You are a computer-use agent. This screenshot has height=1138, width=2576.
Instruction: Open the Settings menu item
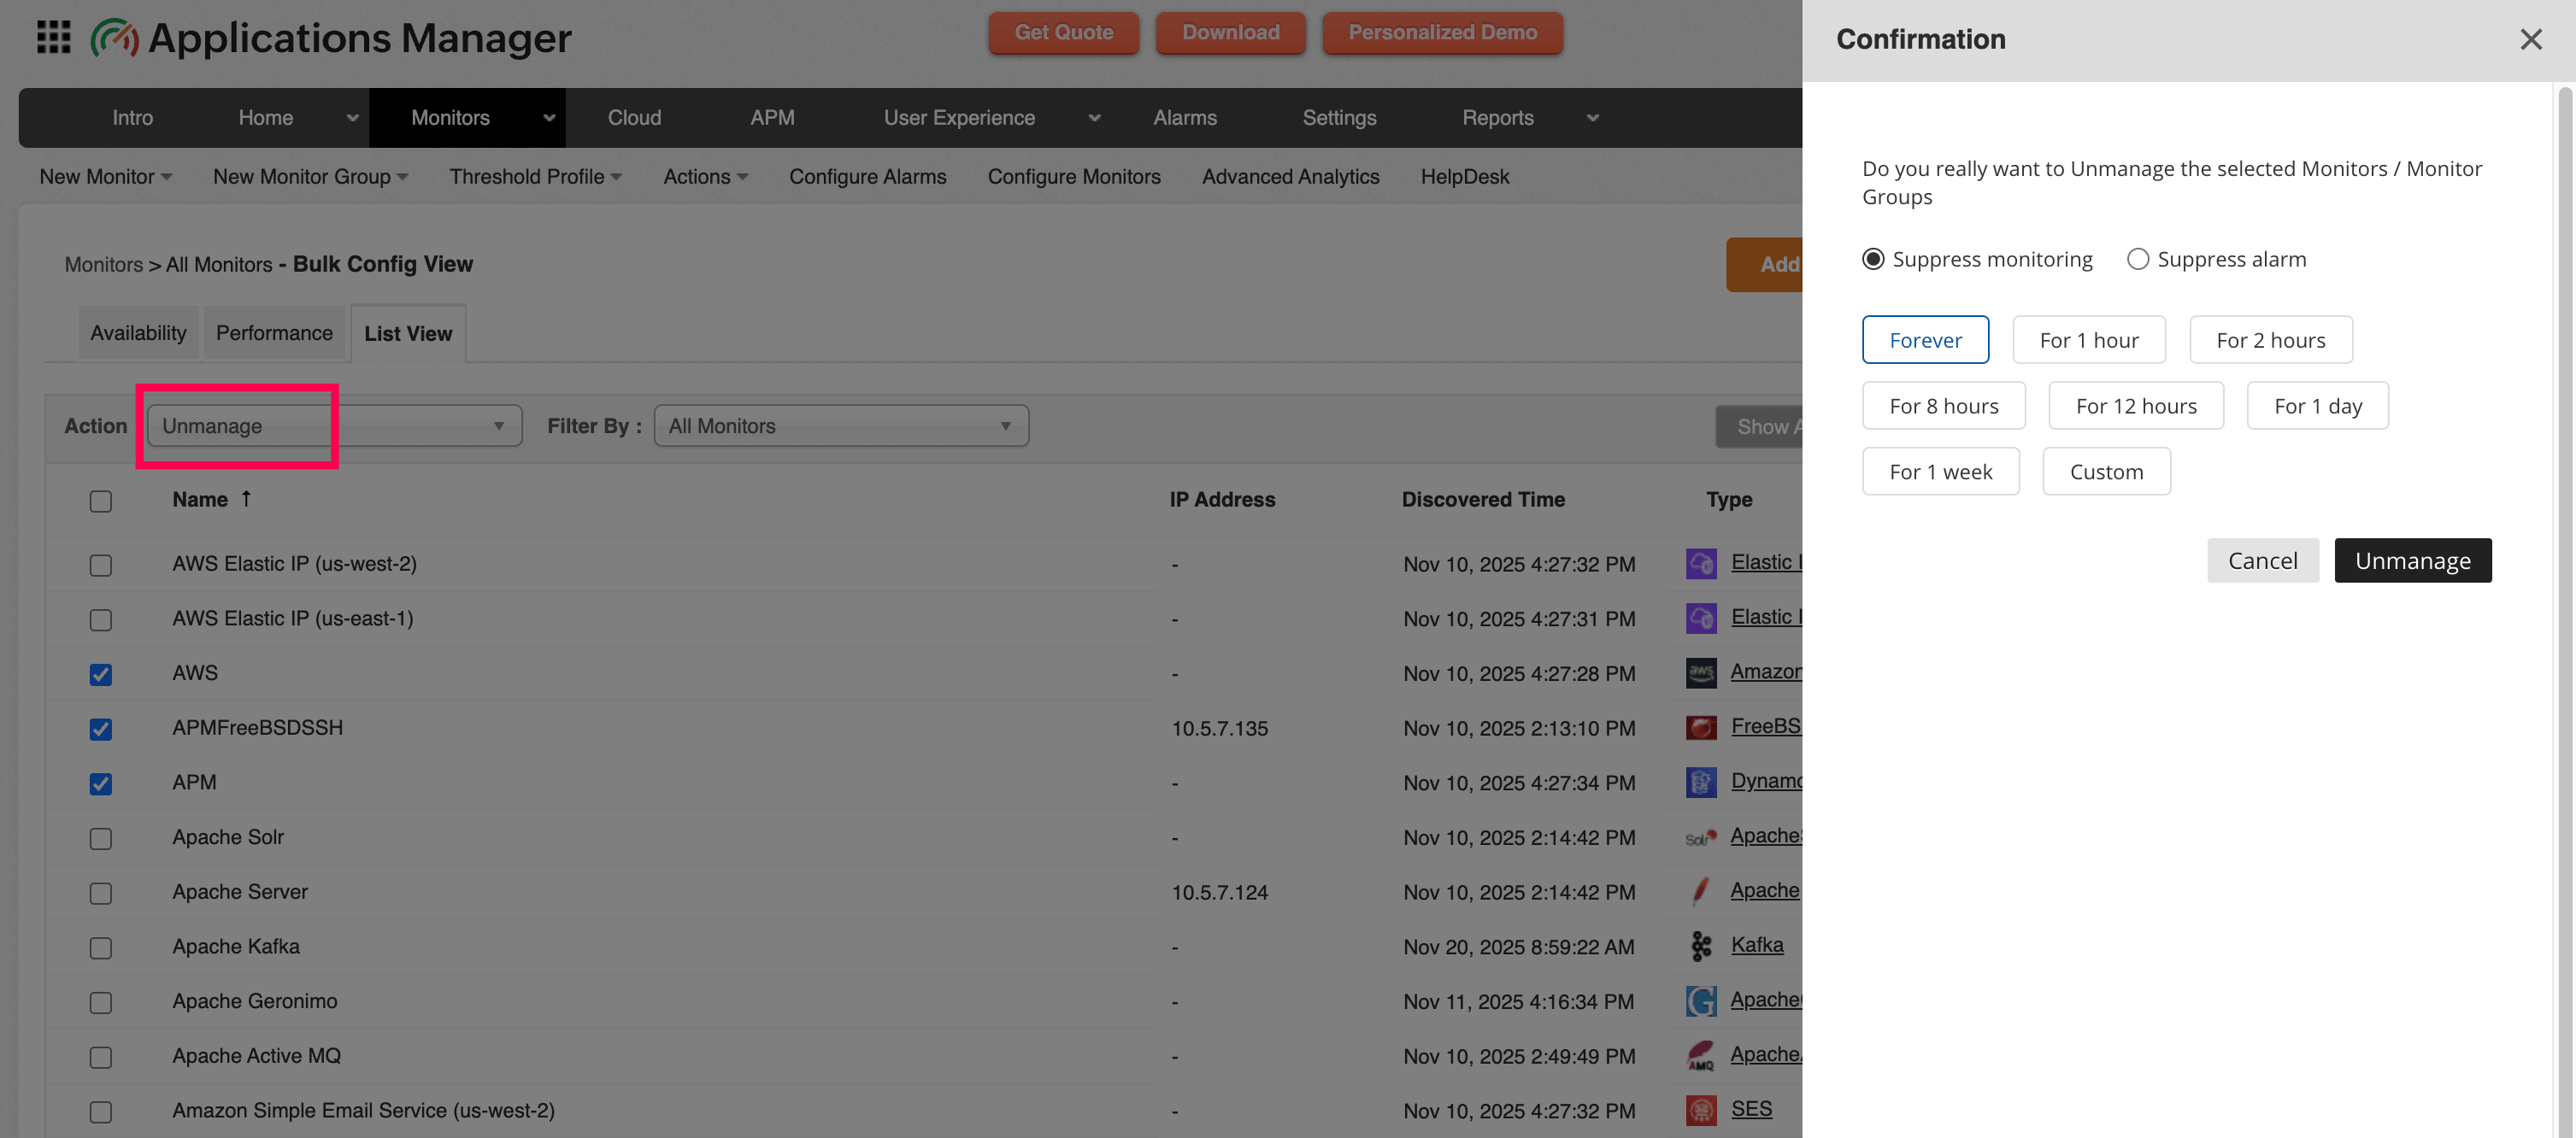[x=1339, y=118]
